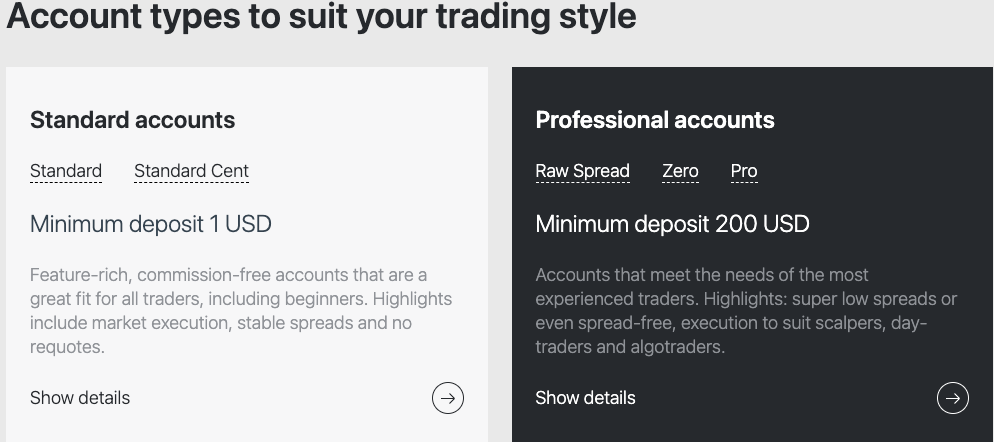This screenshot has width=994, height=442.
Task: Click the word requotes in Standard description
Action: coord(65,348)
